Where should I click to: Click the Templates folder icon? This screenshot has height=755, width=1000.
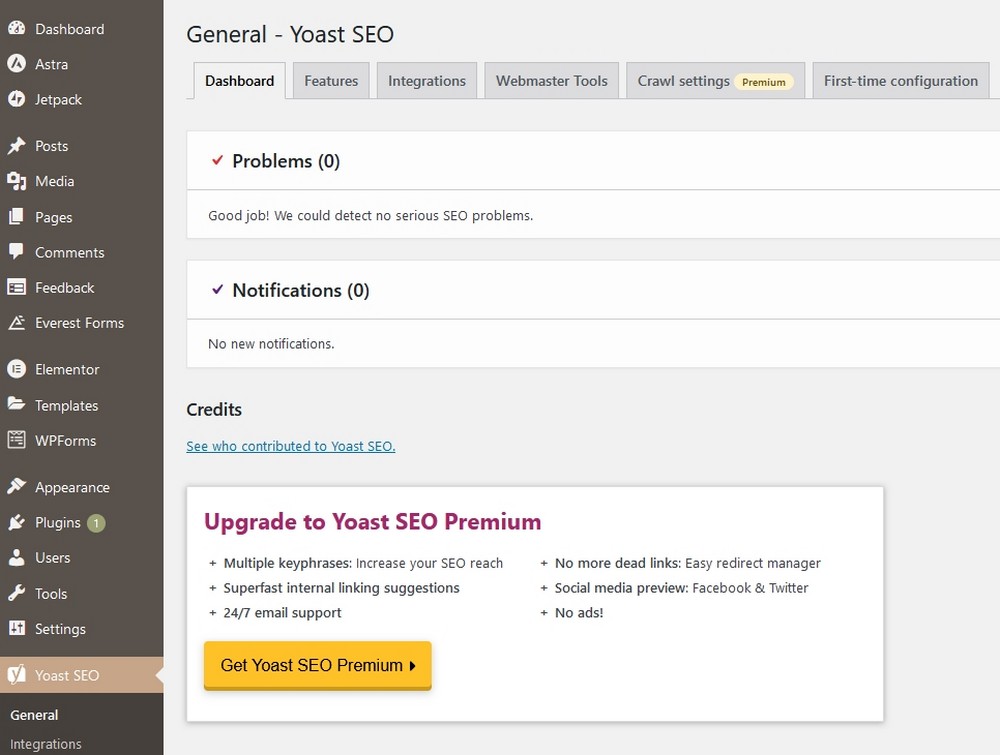pos(17,404)
